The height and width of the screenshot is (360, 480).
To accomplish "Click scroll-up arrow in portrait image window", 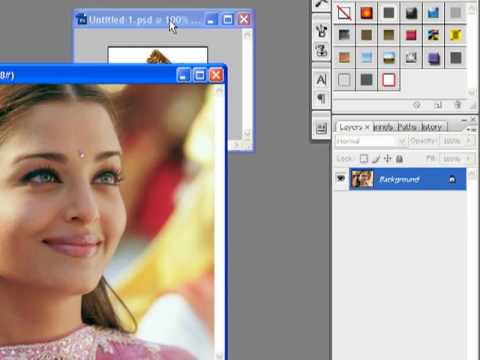I will pyautogui.click(x=219, y=91).
